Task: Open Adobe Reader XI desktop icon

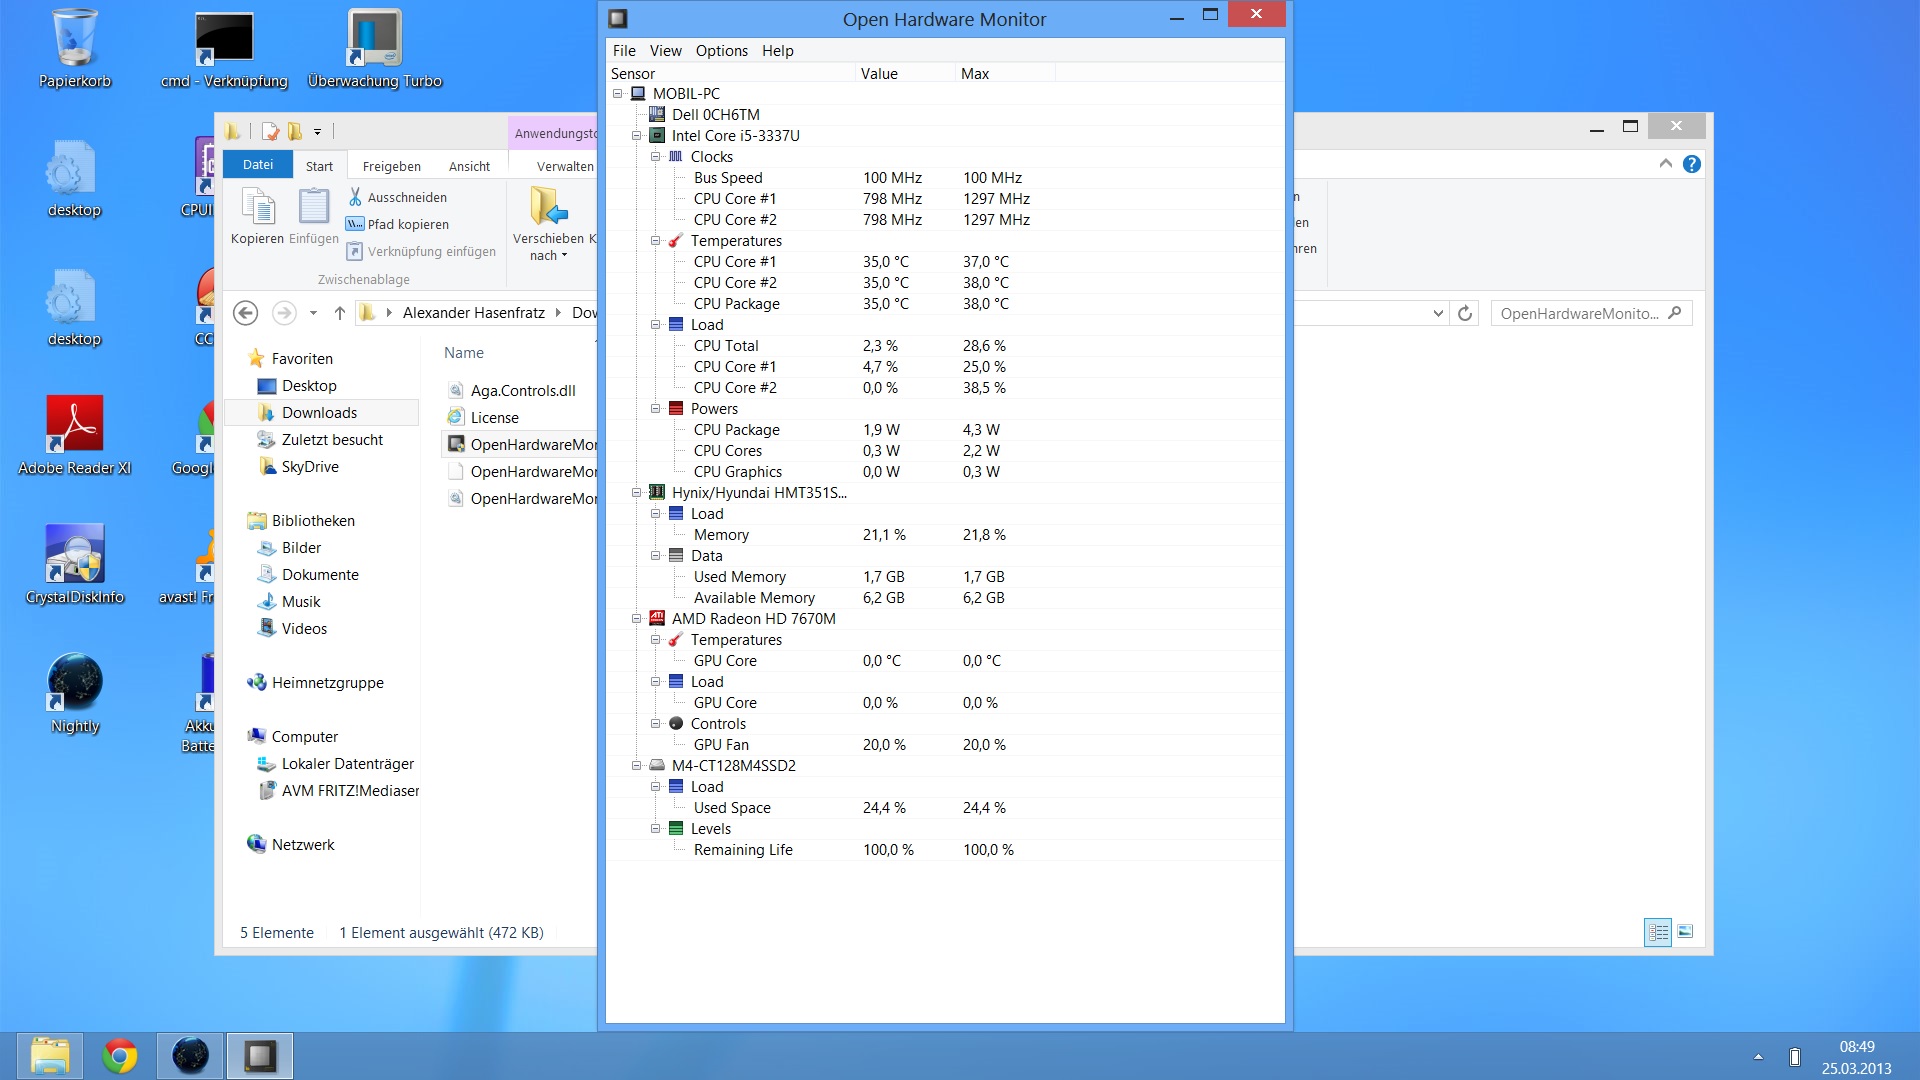Action: [75, 424]
